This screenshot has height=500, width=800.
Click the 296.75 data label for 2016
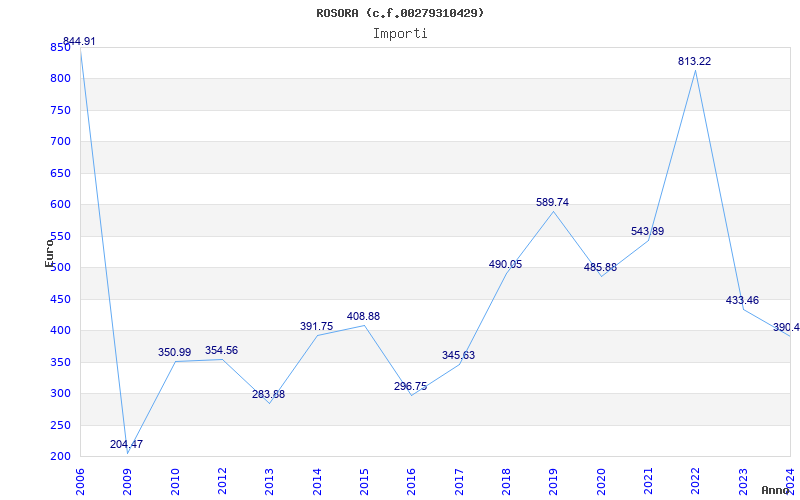[x=410, y=387]
